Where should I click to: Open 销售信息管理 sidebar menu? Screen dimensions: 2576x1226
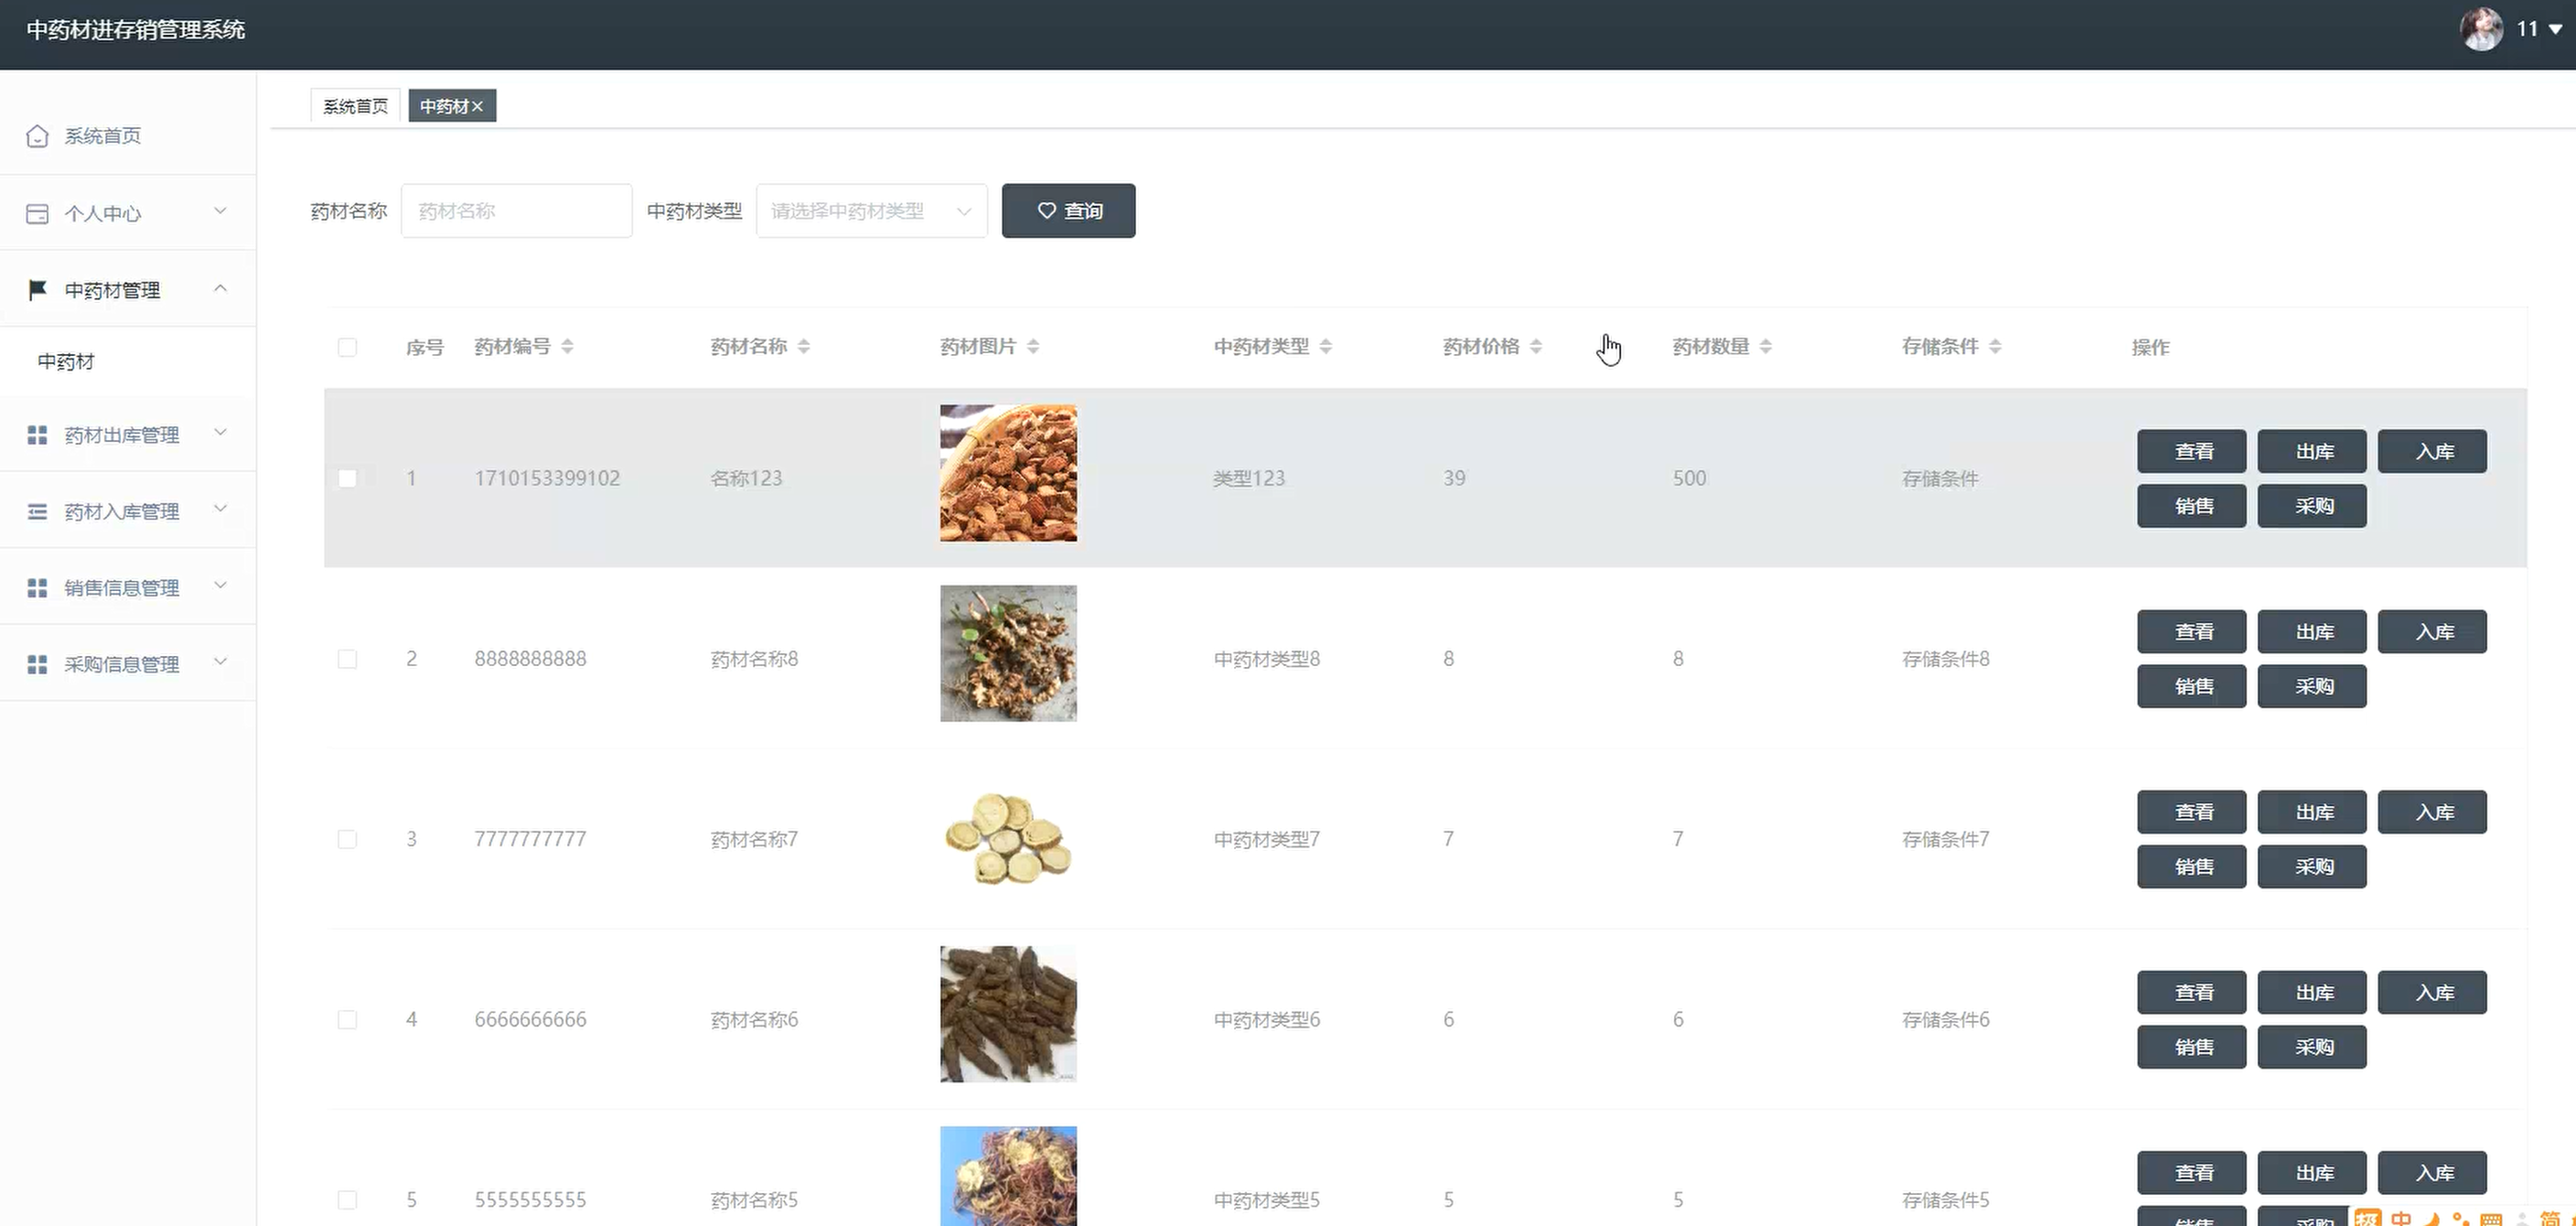pyautogui.click(x=128, y=588)
